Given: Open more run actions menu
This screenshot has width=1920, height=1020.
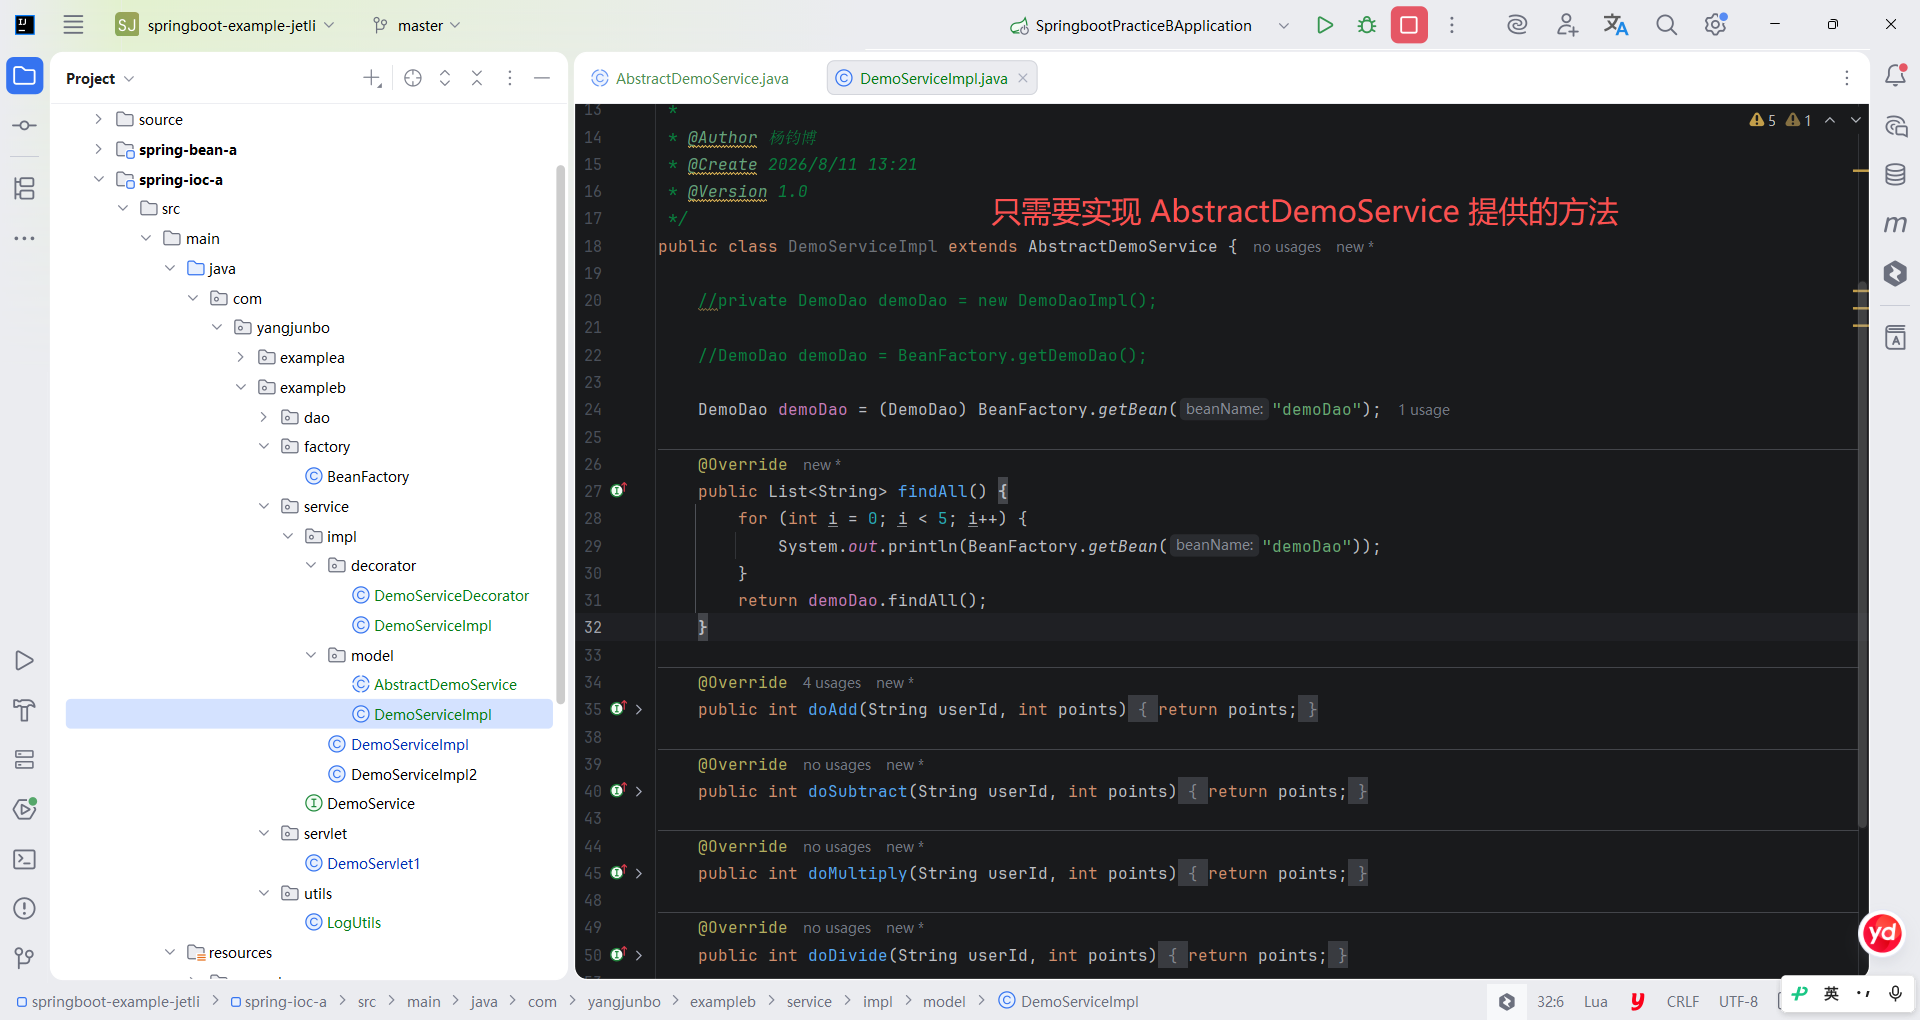Looking at the screenshot, I should (1452, 25).
